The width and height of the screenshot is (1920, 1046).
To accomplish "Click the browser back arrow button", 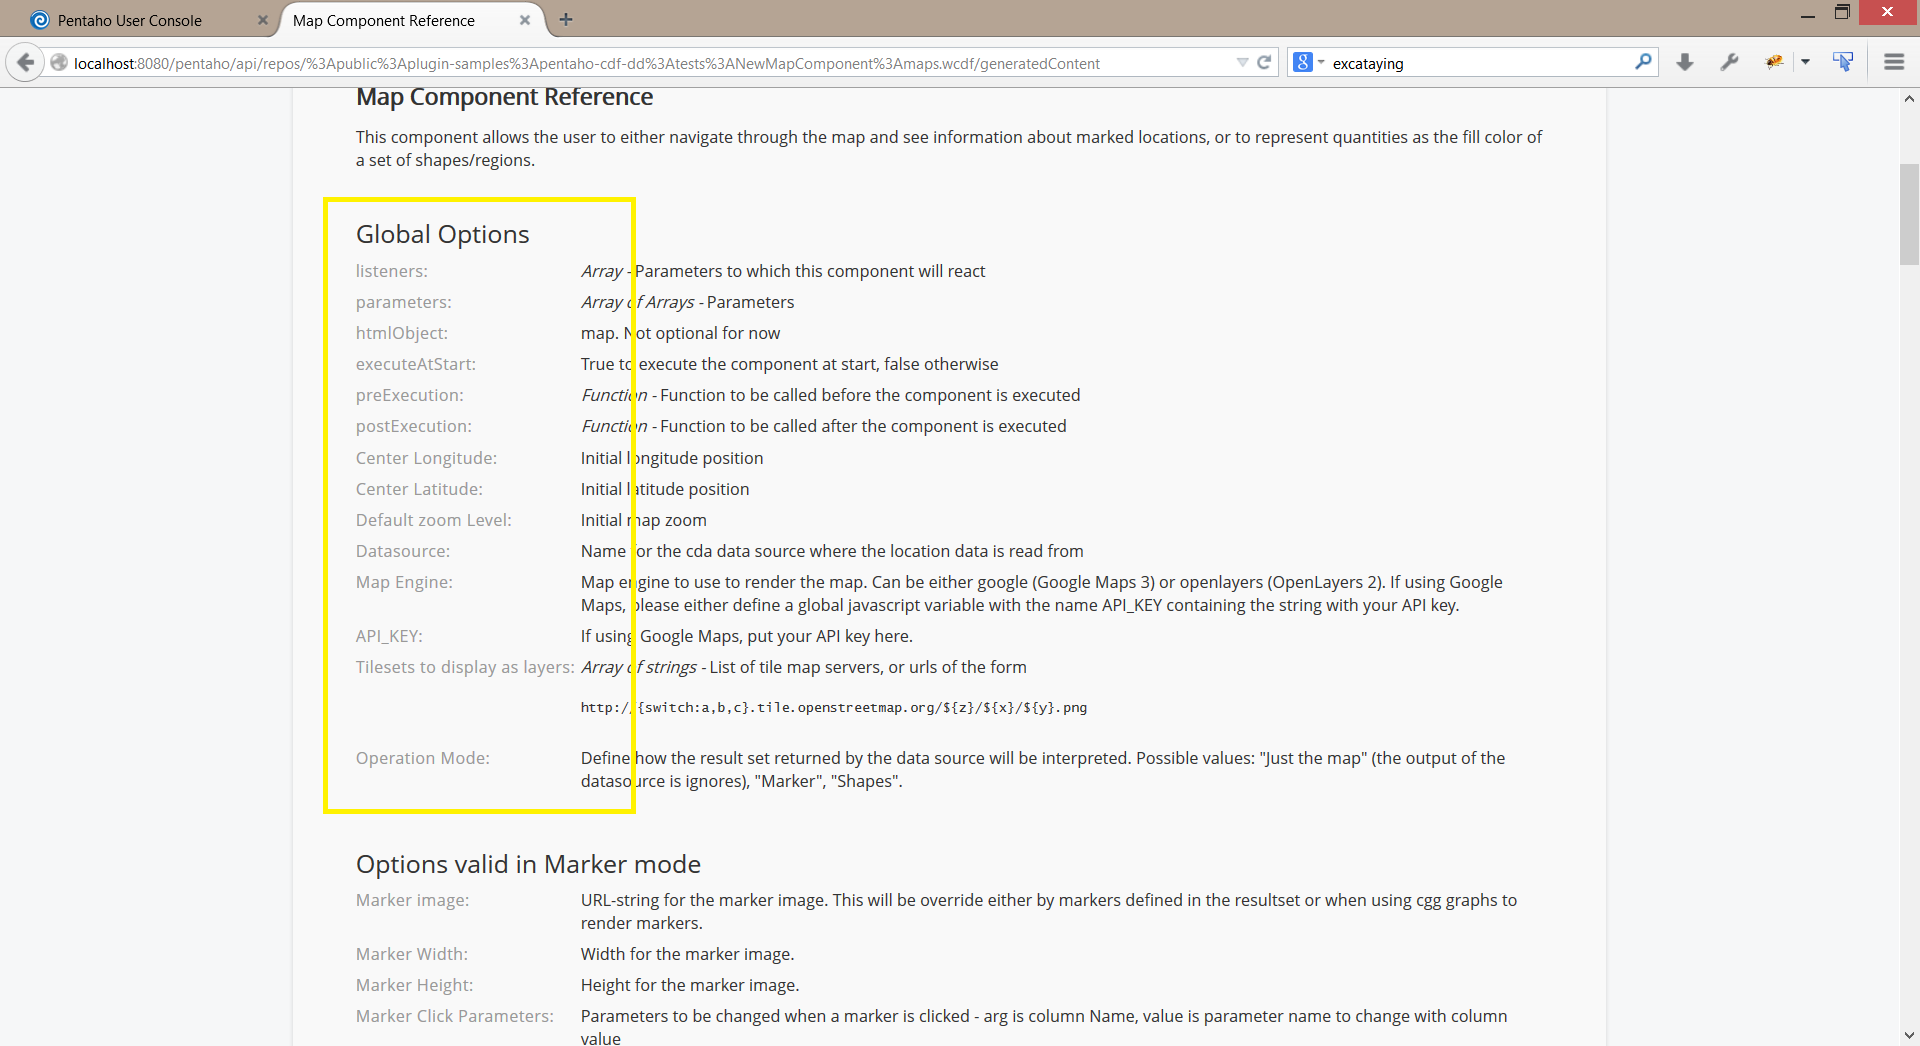I will tap(26, 62).
